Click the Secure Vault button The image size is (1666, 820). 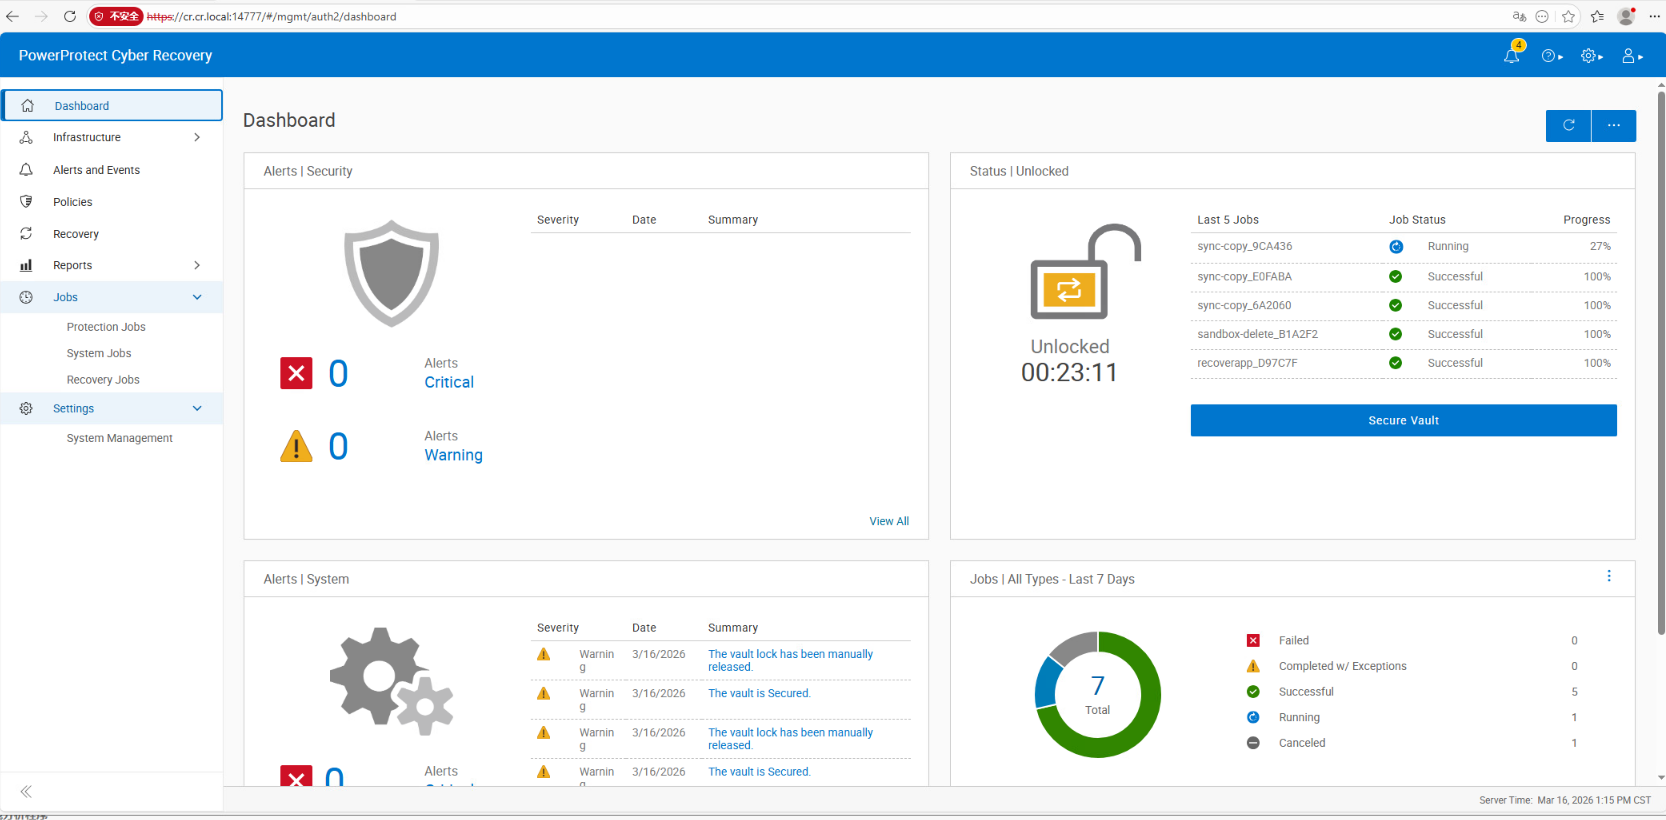click(x=1403, y=421)
